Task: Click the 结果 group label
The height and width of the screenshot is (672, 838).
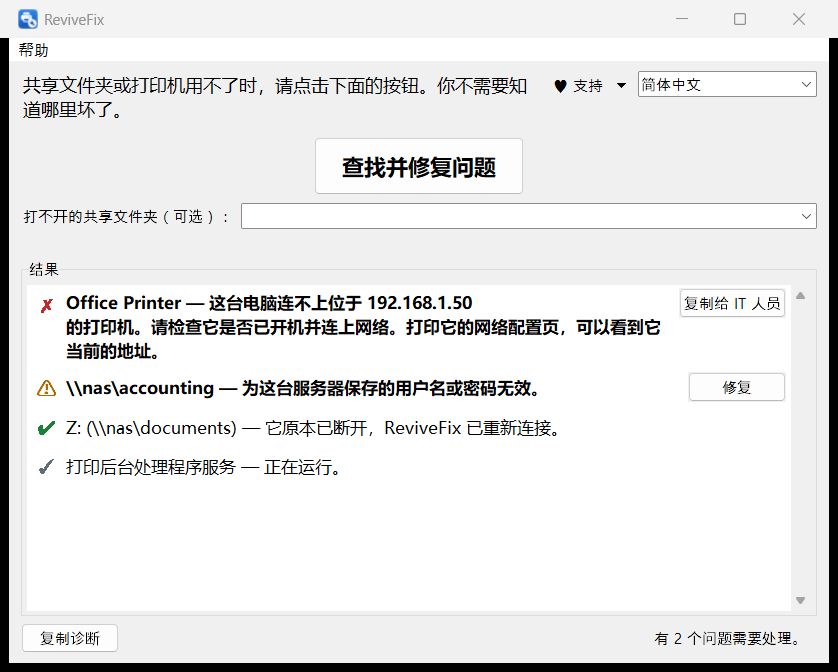Action: point(44,269)
